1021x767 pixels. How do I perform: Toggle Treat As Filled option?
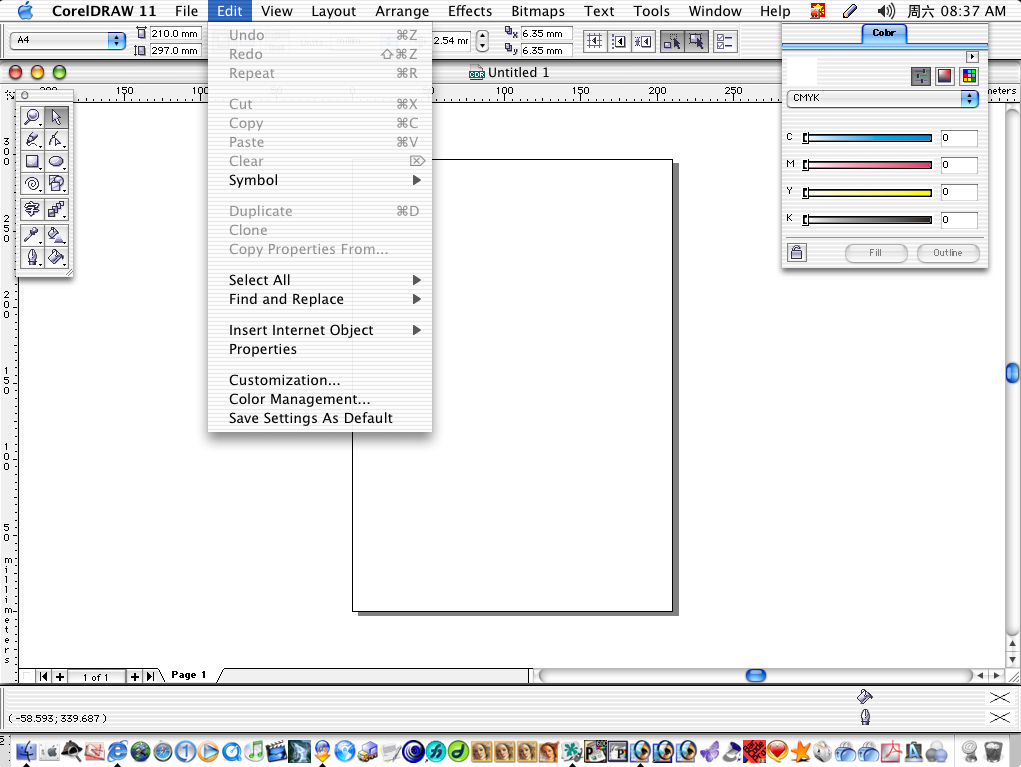(696, 42)
